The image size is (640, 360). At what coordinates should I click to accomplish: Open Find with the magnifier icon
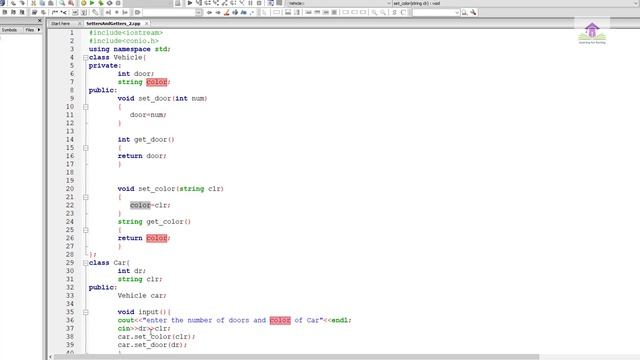tap(62, 3)
